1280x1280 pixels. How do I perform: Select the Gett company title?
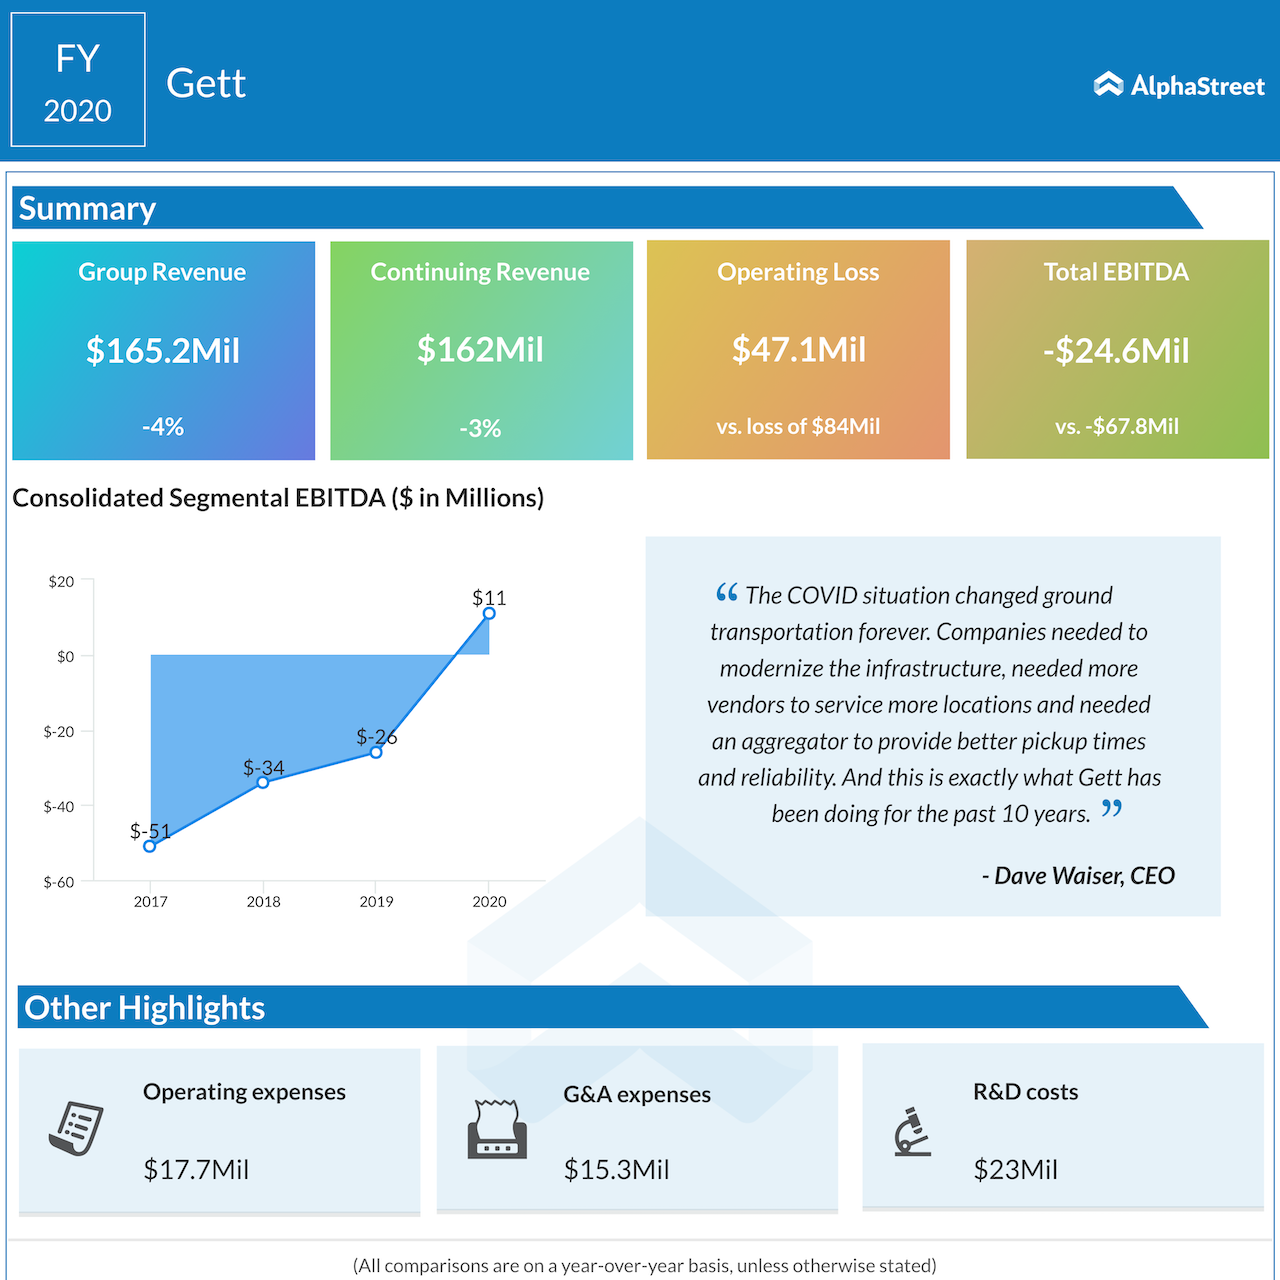[206, 83]
